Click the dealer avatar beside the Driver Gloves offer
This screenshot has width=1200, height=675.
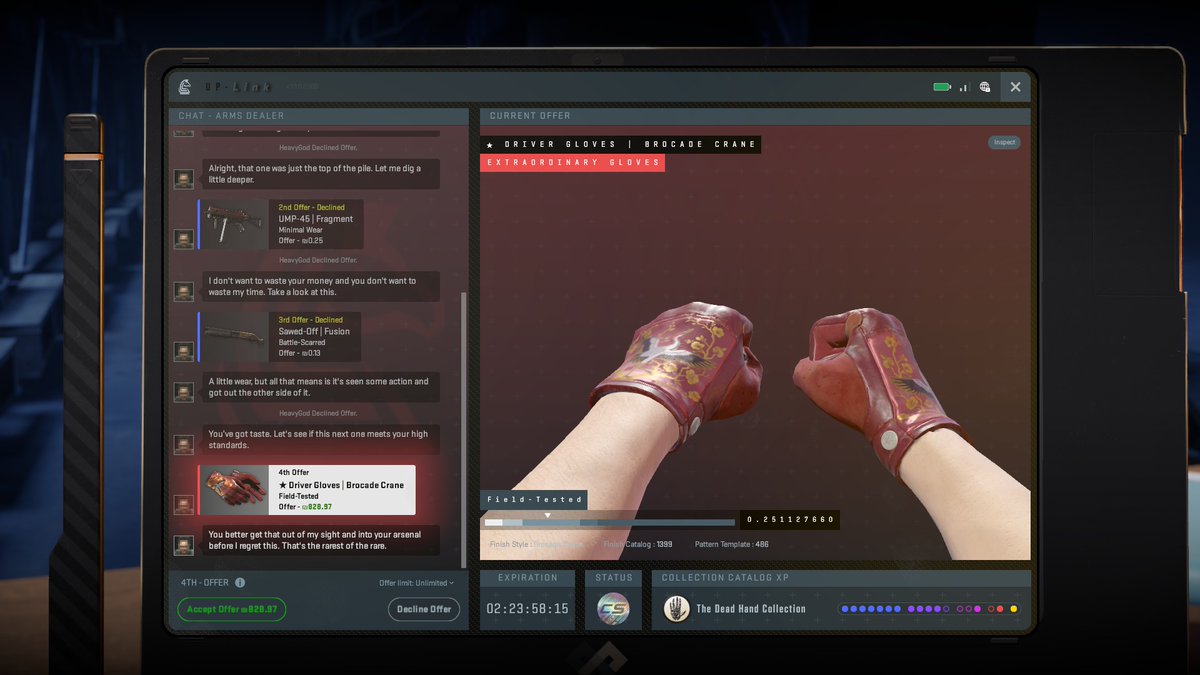[184, 505]
